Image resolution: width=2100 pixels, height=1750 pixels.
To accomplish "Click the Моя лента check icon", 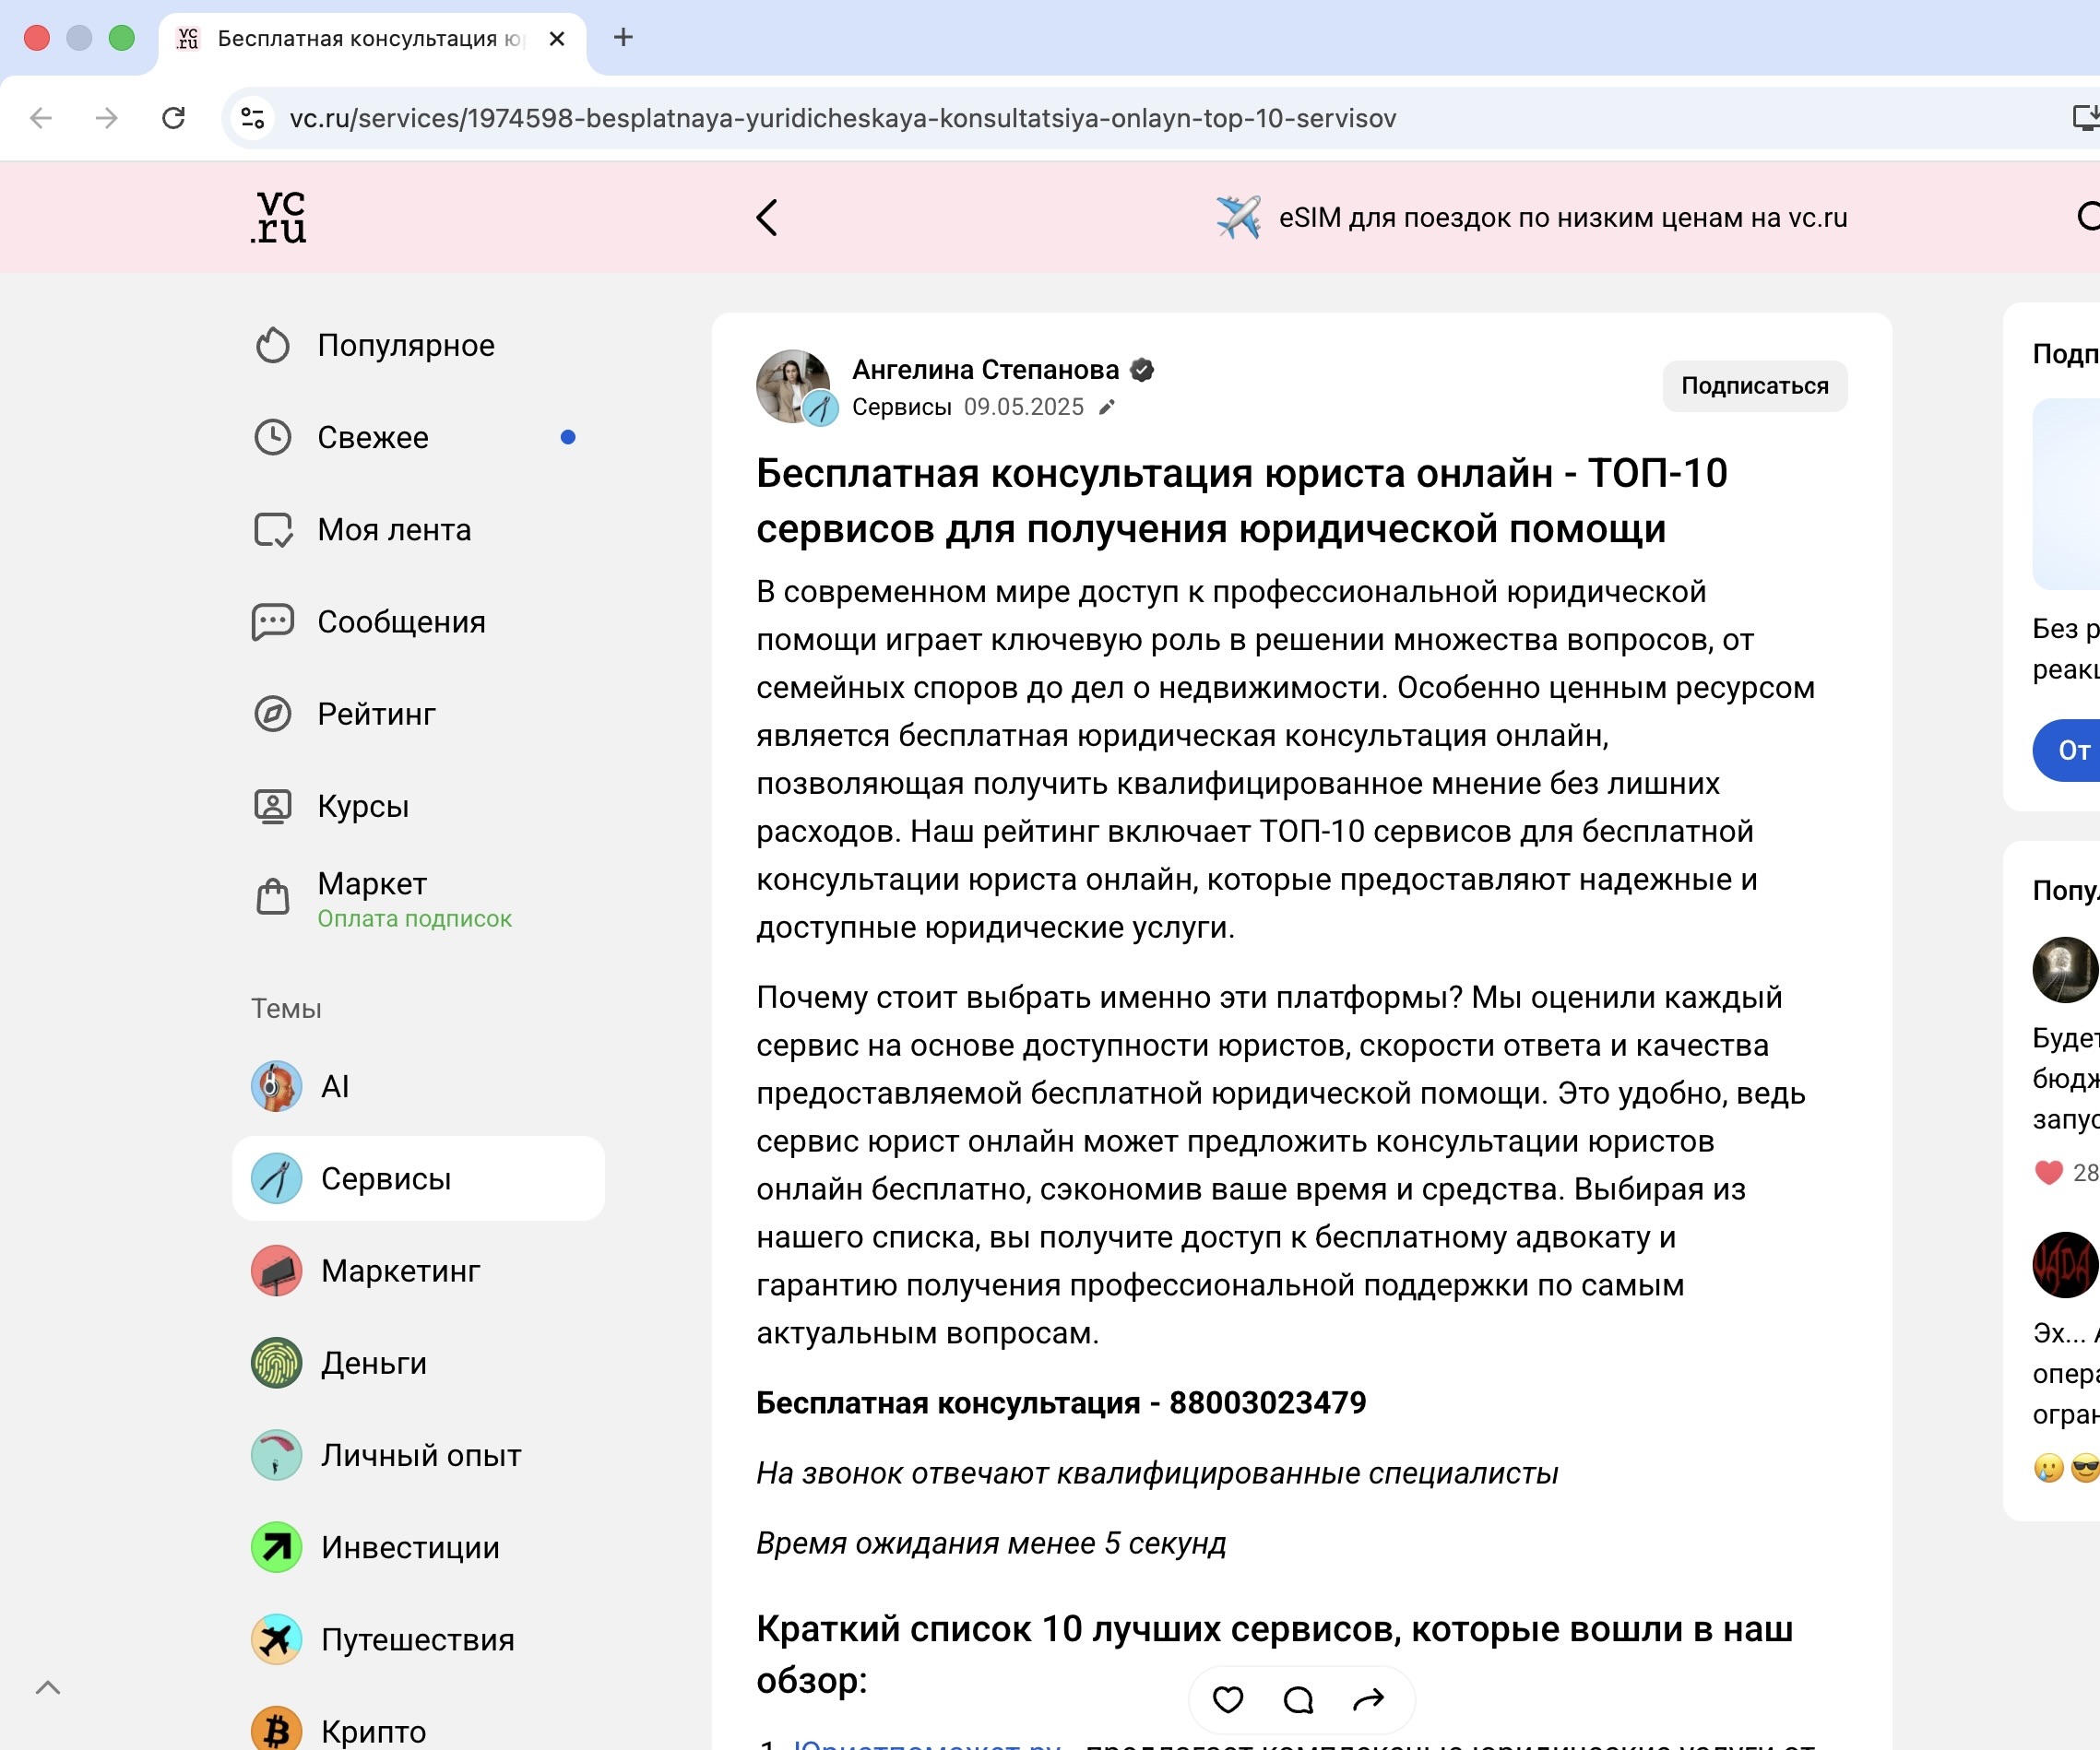I will 272,529.
